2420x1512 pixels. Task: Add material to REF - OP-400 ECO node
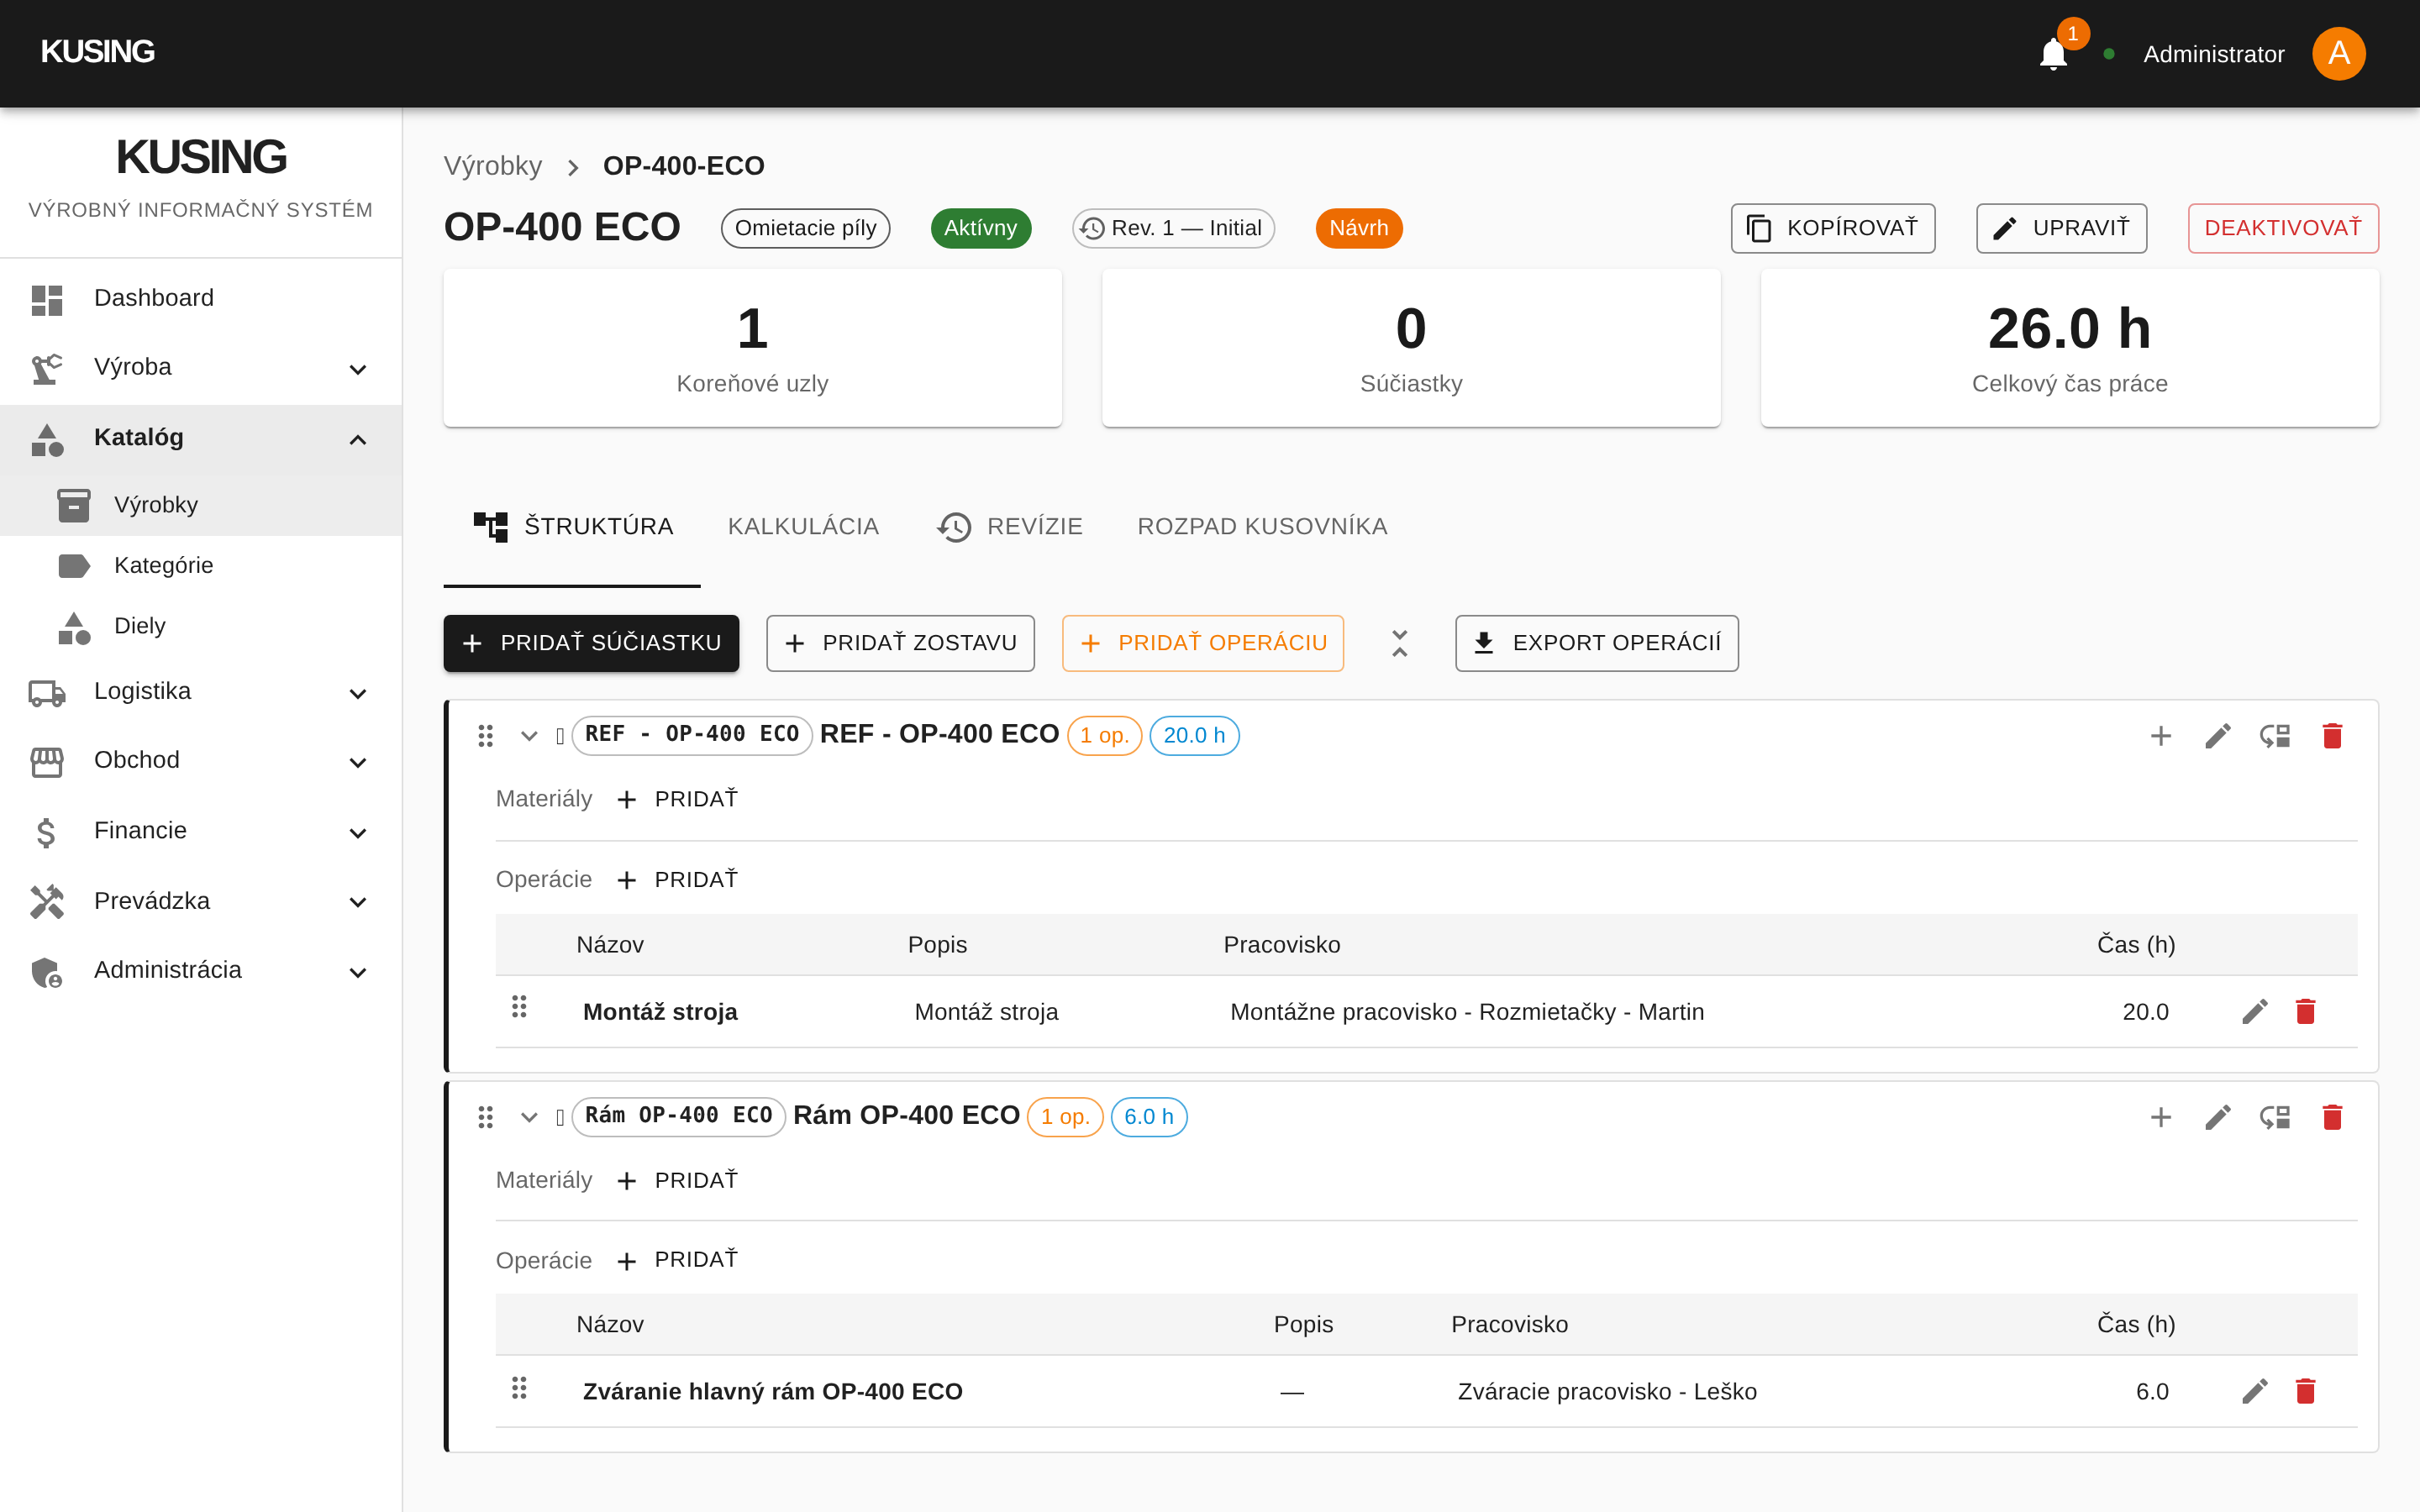point(678,799)
